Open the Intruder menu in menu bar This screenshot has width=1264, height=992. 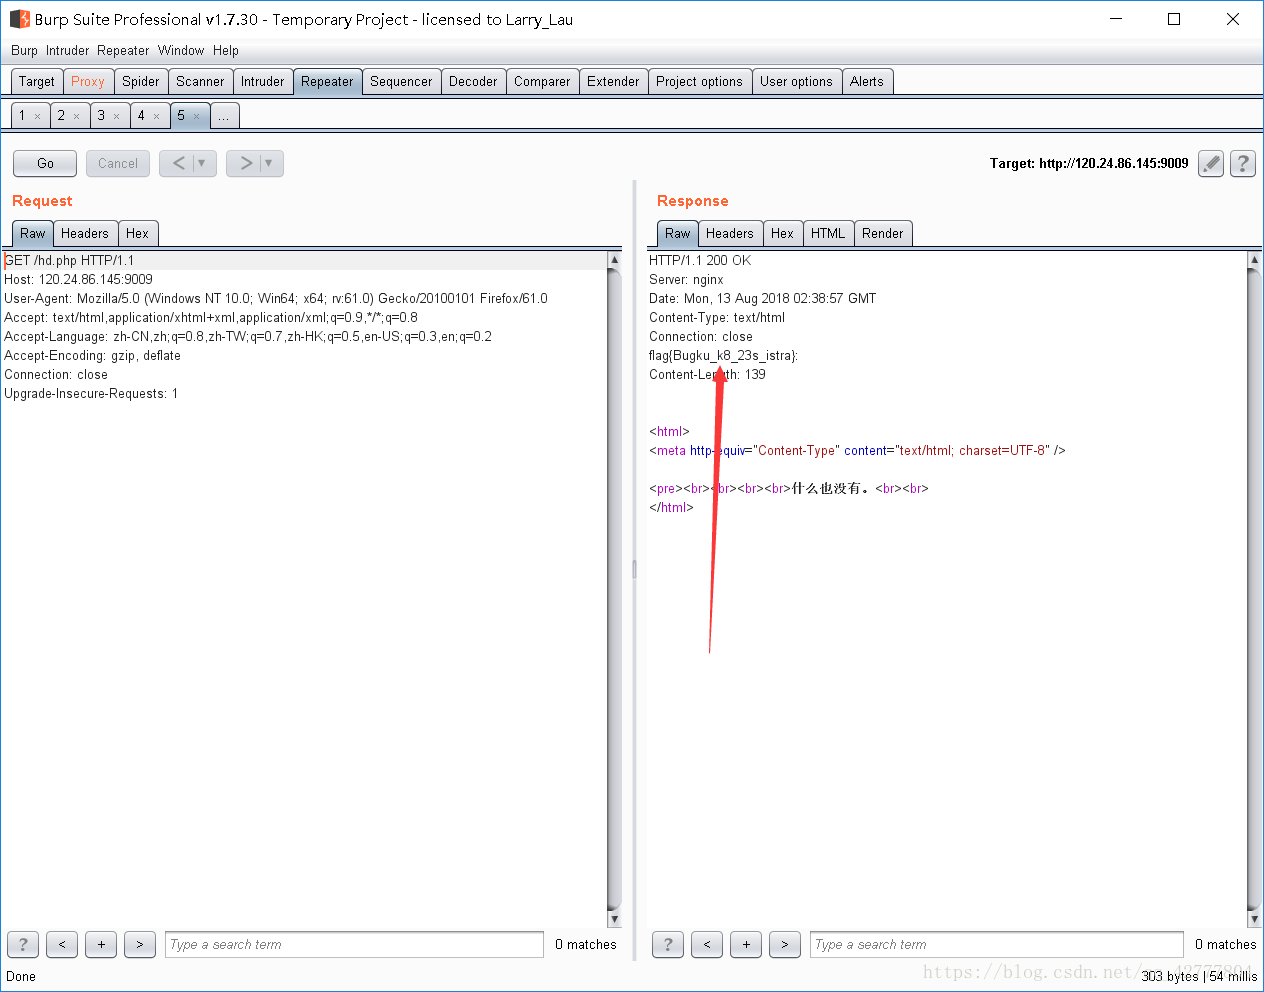coord(67,50)
